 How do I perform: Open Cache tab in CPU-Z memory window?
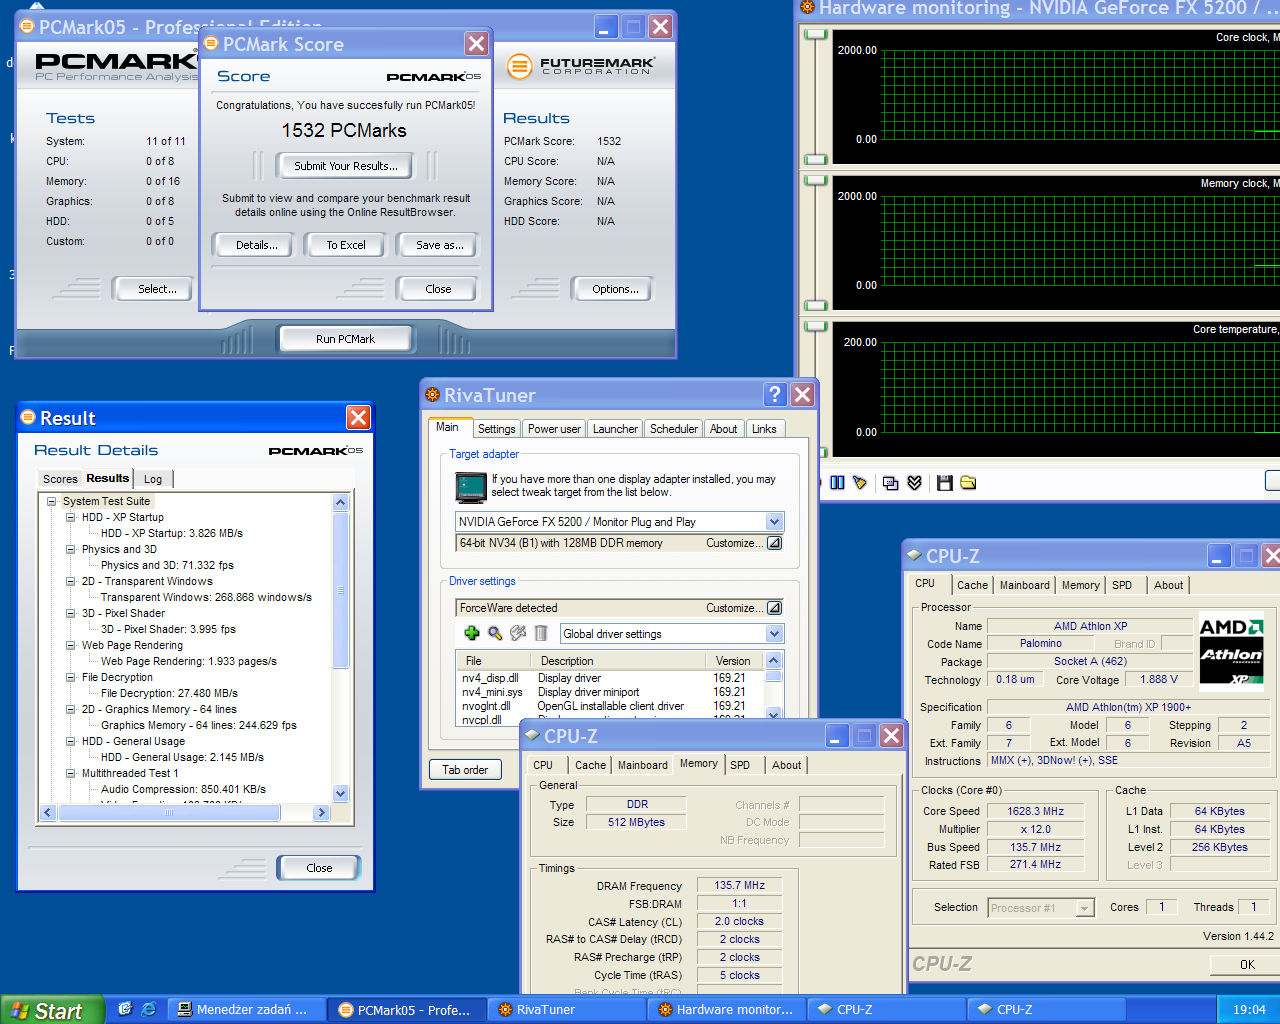(x=590, y=765)
